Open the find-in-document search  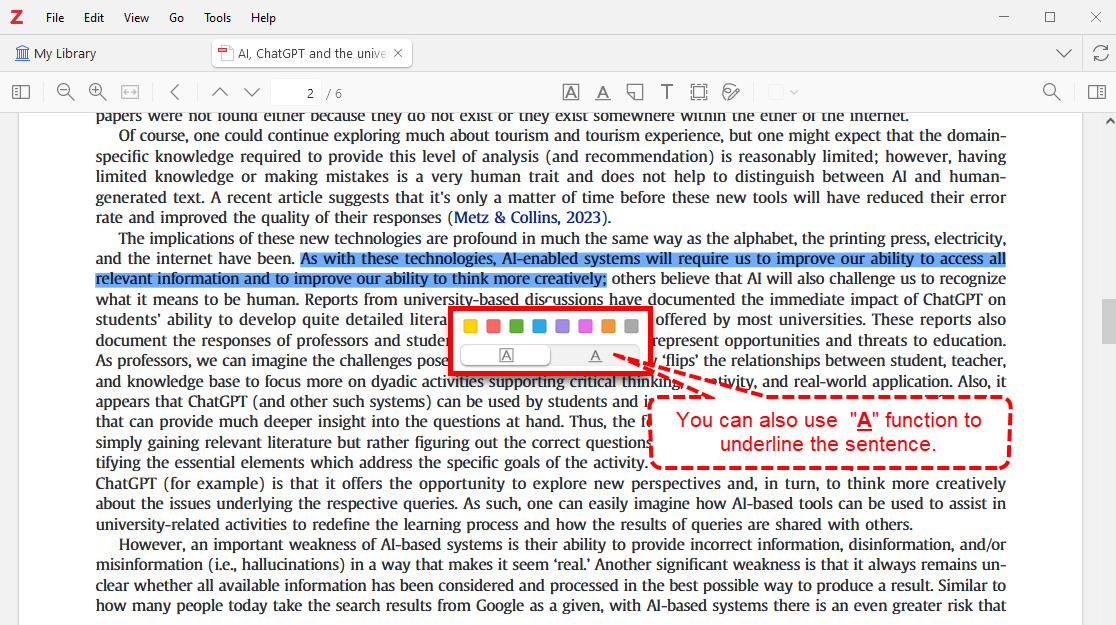point(1051,92)
